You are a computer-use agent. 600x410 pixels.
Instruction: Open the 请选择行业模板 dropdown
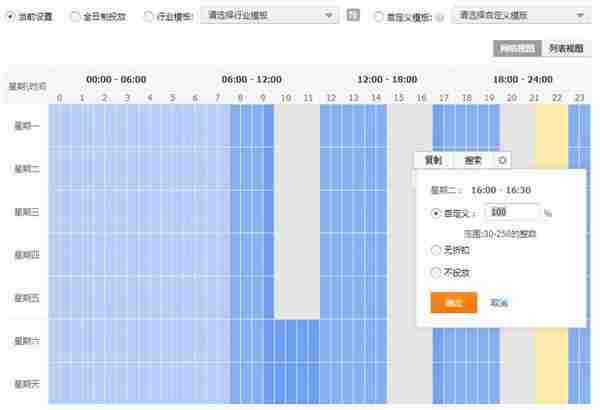[x=272, y=16]
